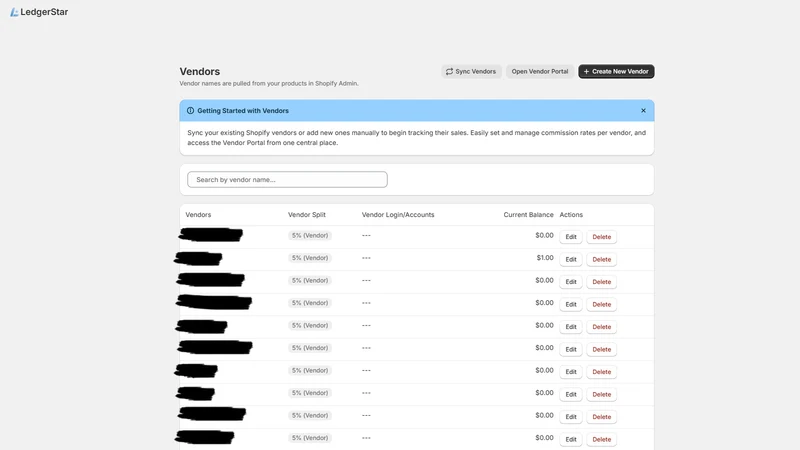Click the Current Balance column header
Image resolution: width=800 pixels, height=450 pixels.
(x=528, y=215)
